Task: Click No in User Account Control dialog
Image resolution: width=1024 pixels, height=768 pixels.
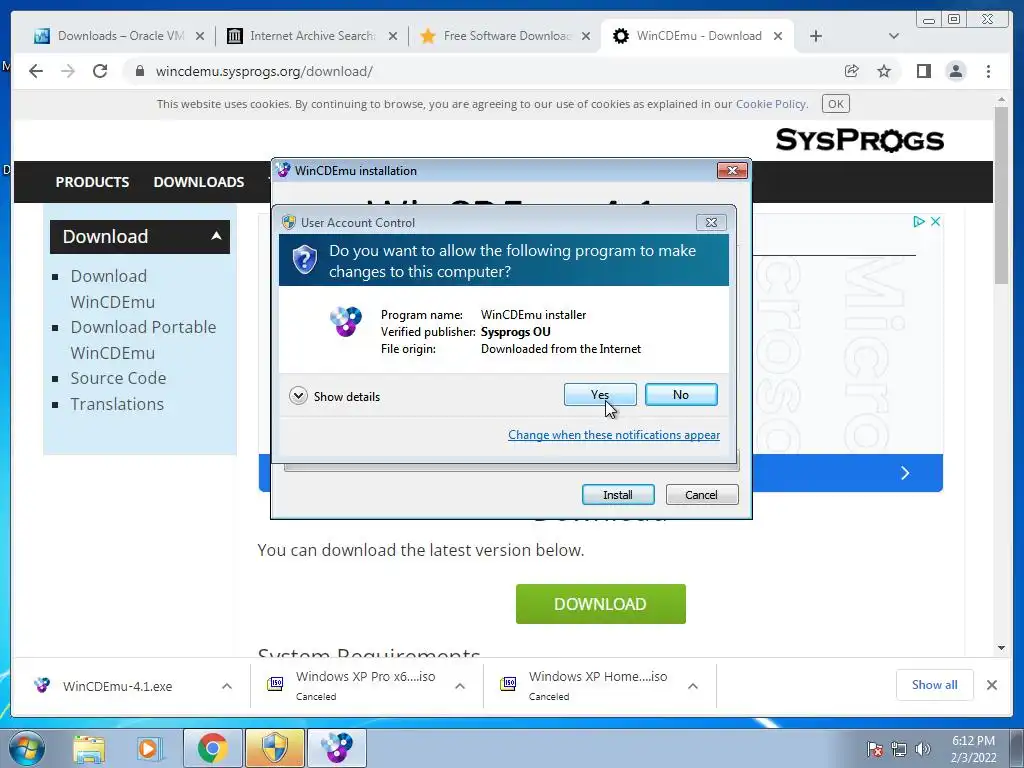Action: (x=680, y=394)
